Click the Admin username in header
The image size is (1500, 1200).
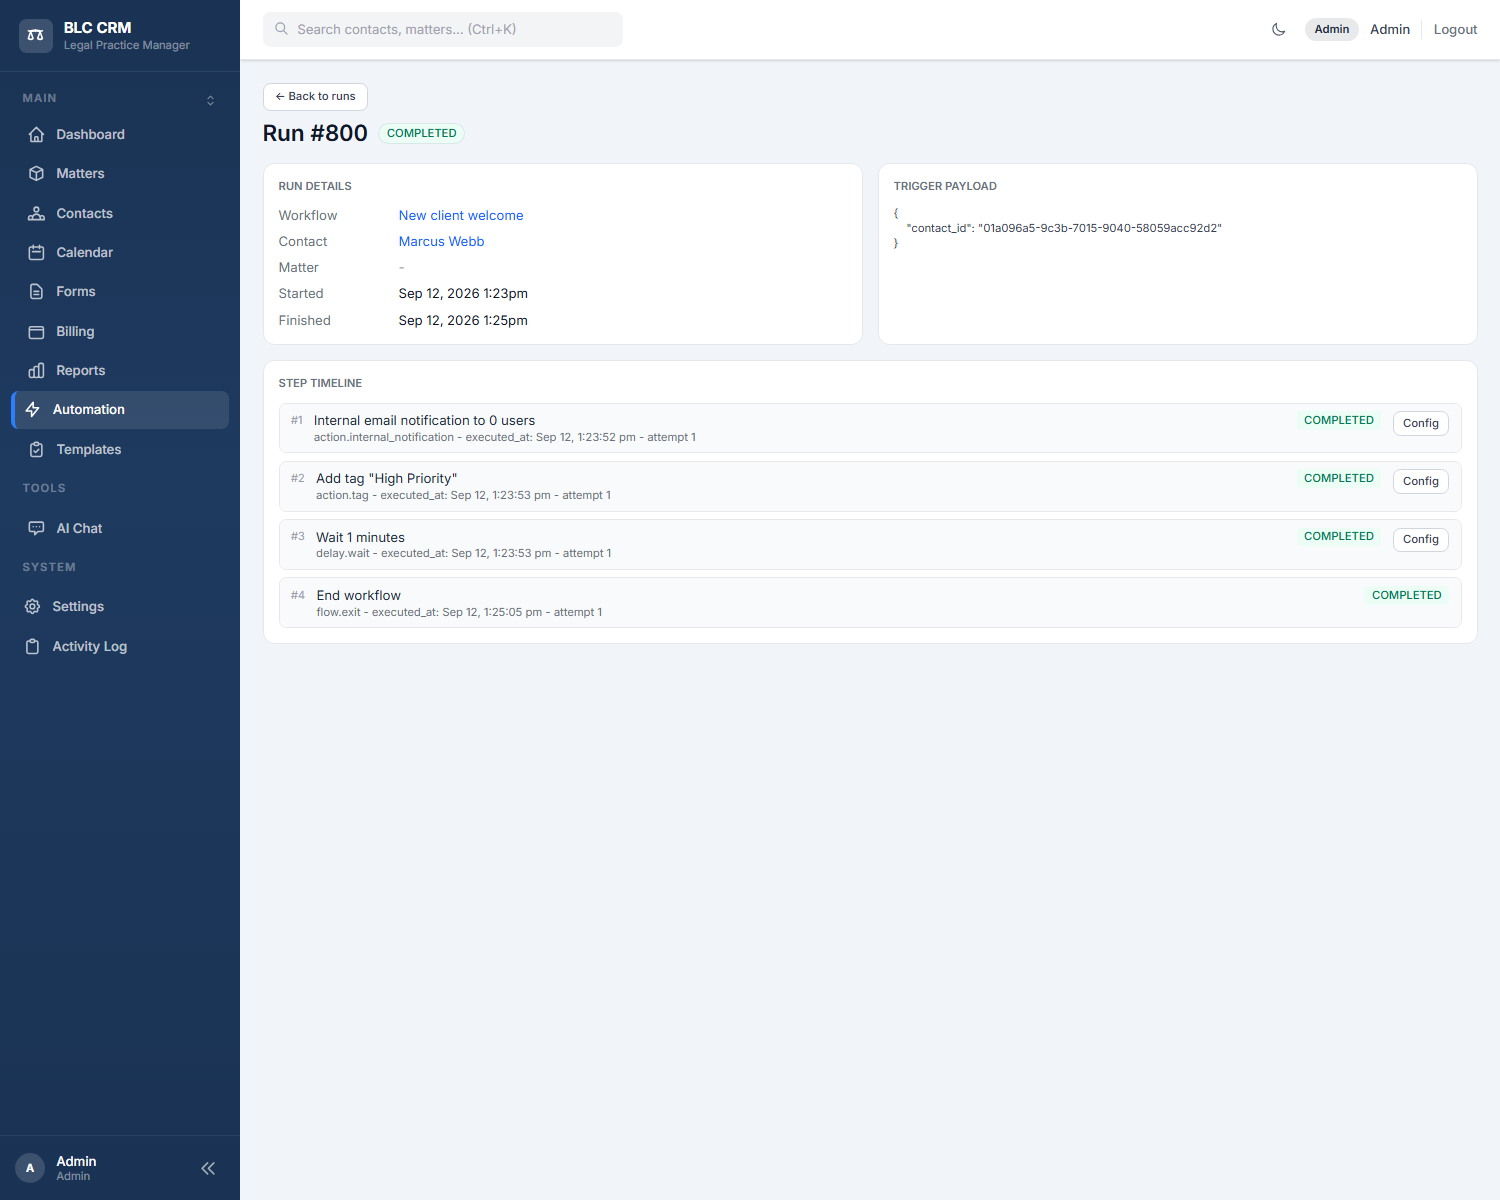[1390, 29]
